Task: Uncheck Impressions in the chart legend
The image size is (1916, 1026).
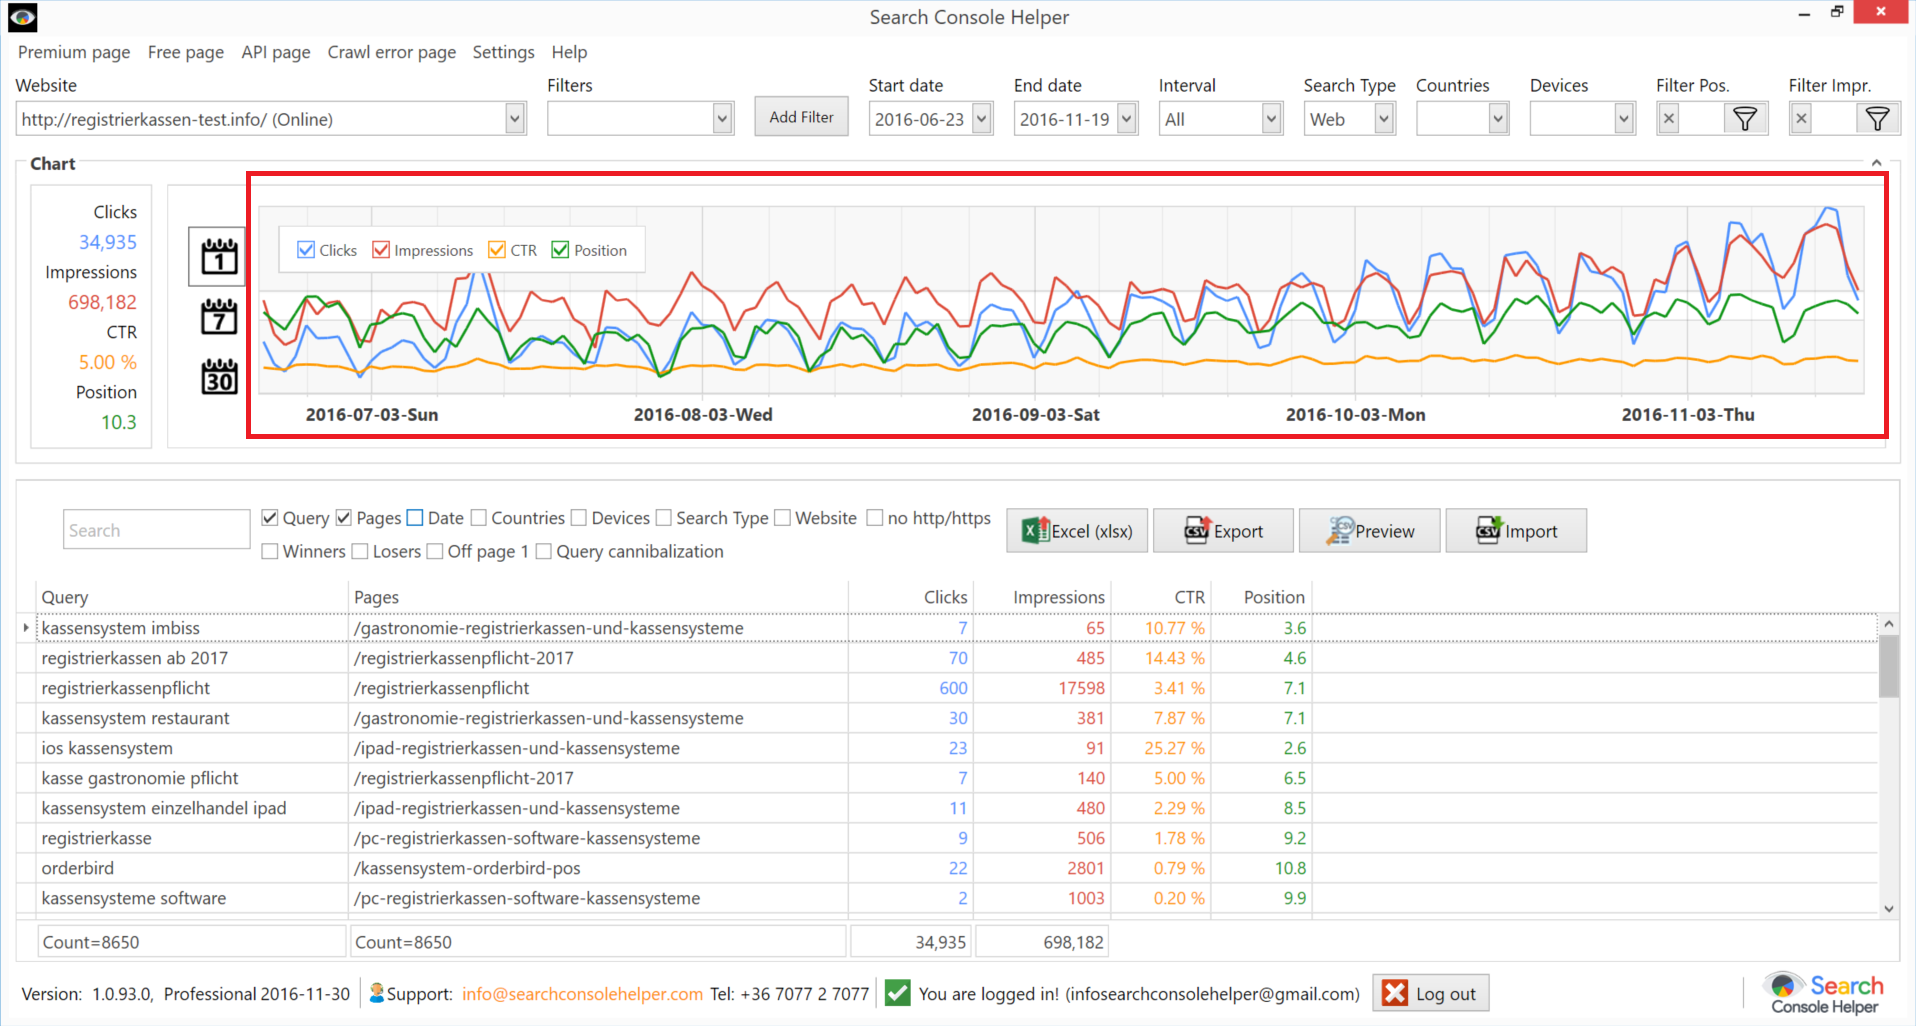Action: [x=380, y=250]
